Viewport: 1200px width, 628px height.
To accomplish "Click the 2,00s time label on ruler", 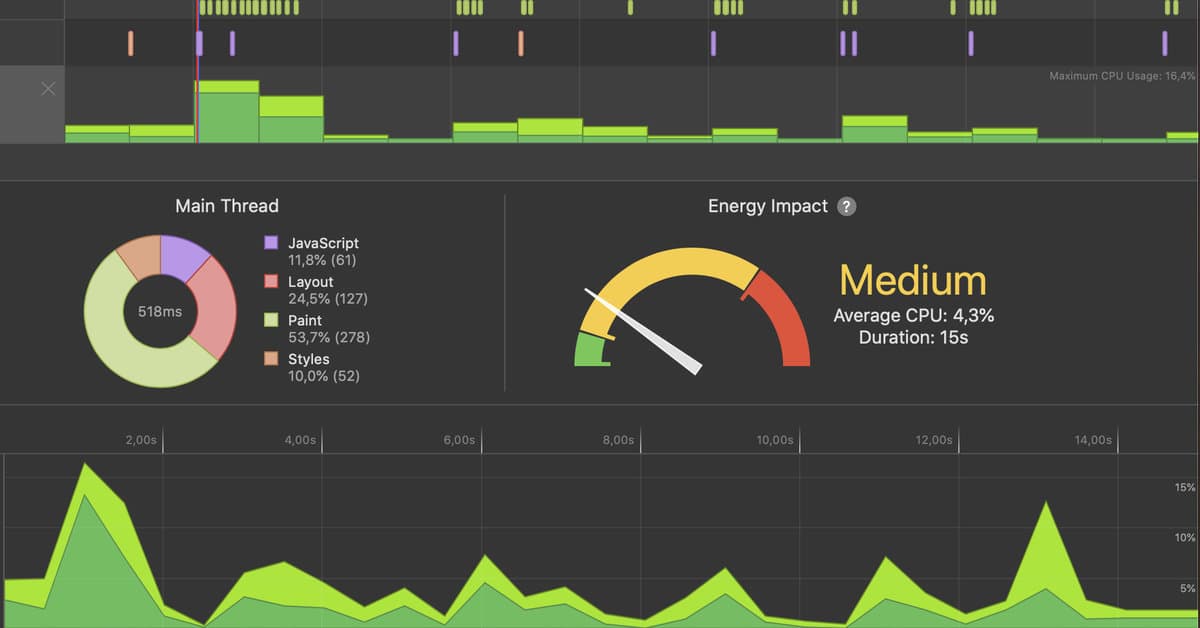I will pos(140,440).
